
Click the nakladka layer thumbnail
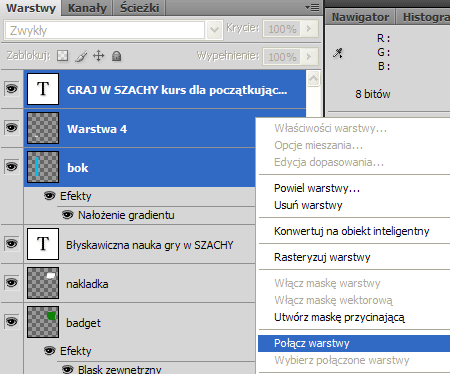43,283
